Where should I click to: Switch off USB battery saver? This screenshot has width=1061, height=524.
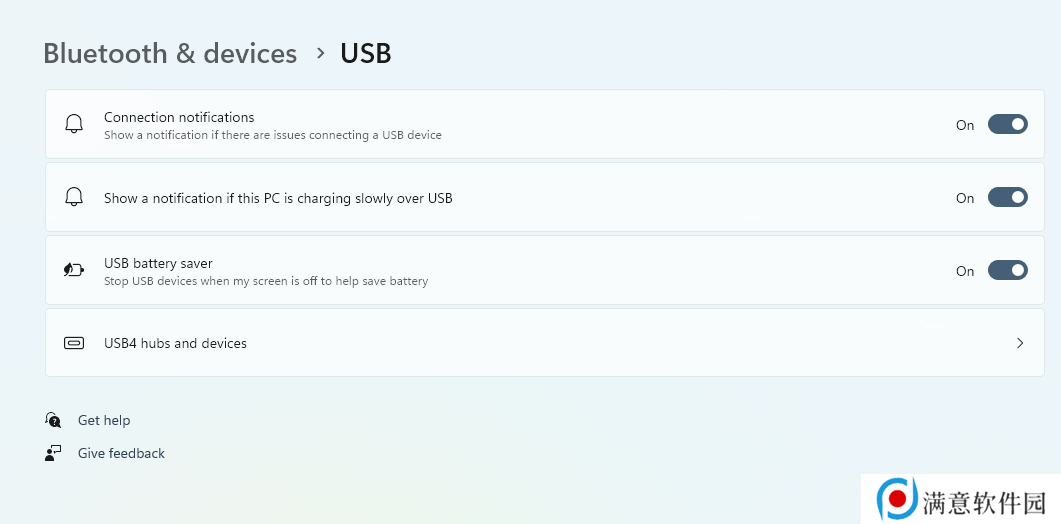(1008, 271)
